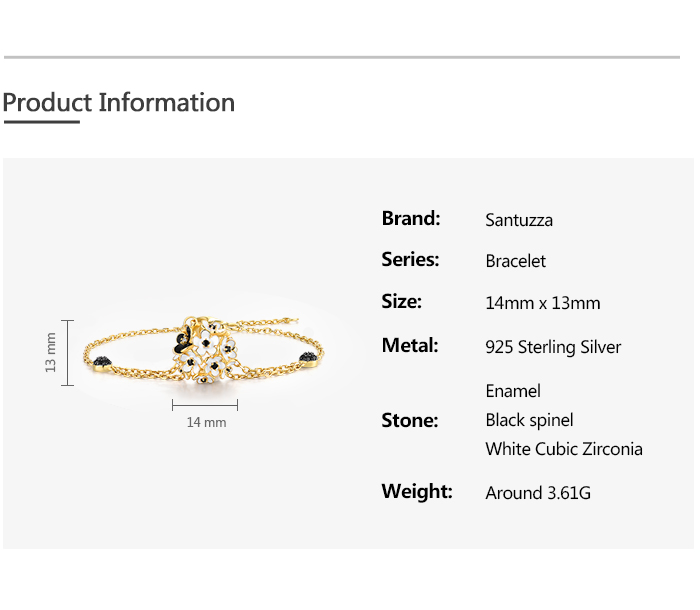The width and height of the screenshot is (700, 610).
Task: Select the 925 Sterling Silver text
Action: click(x=553, y=348)
